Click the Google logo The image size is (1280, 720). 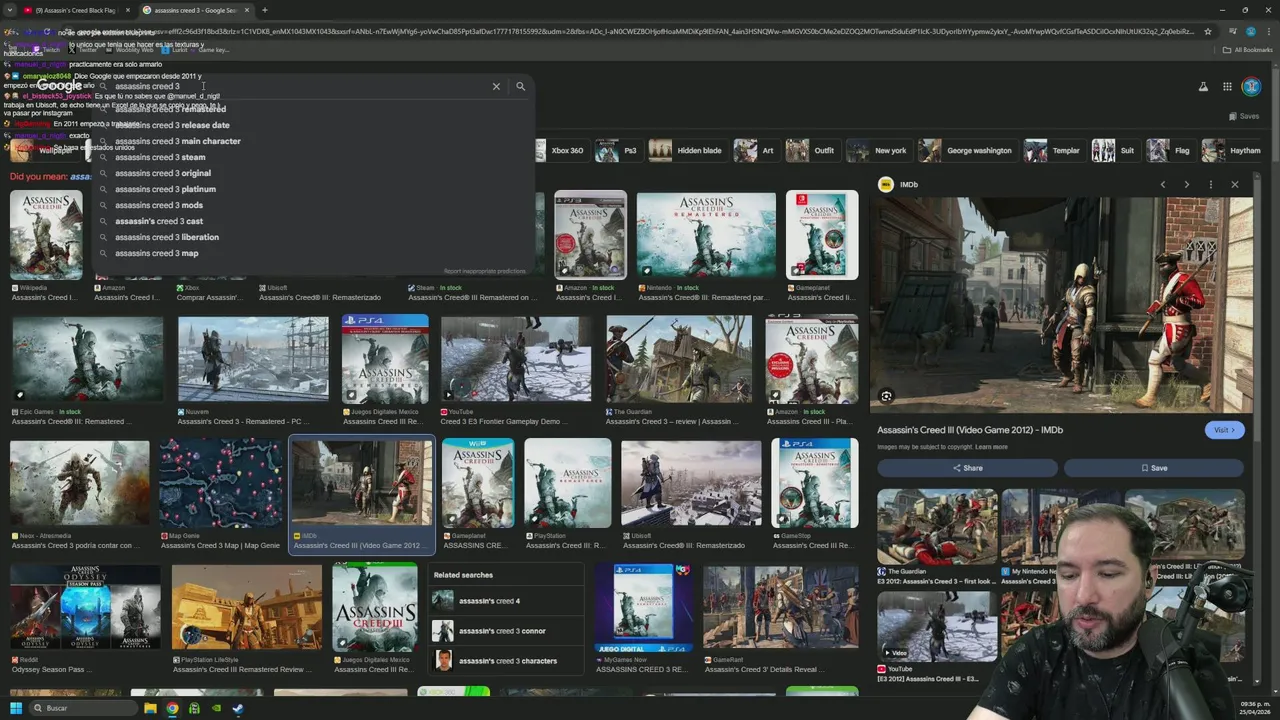(x=60, y=86)
